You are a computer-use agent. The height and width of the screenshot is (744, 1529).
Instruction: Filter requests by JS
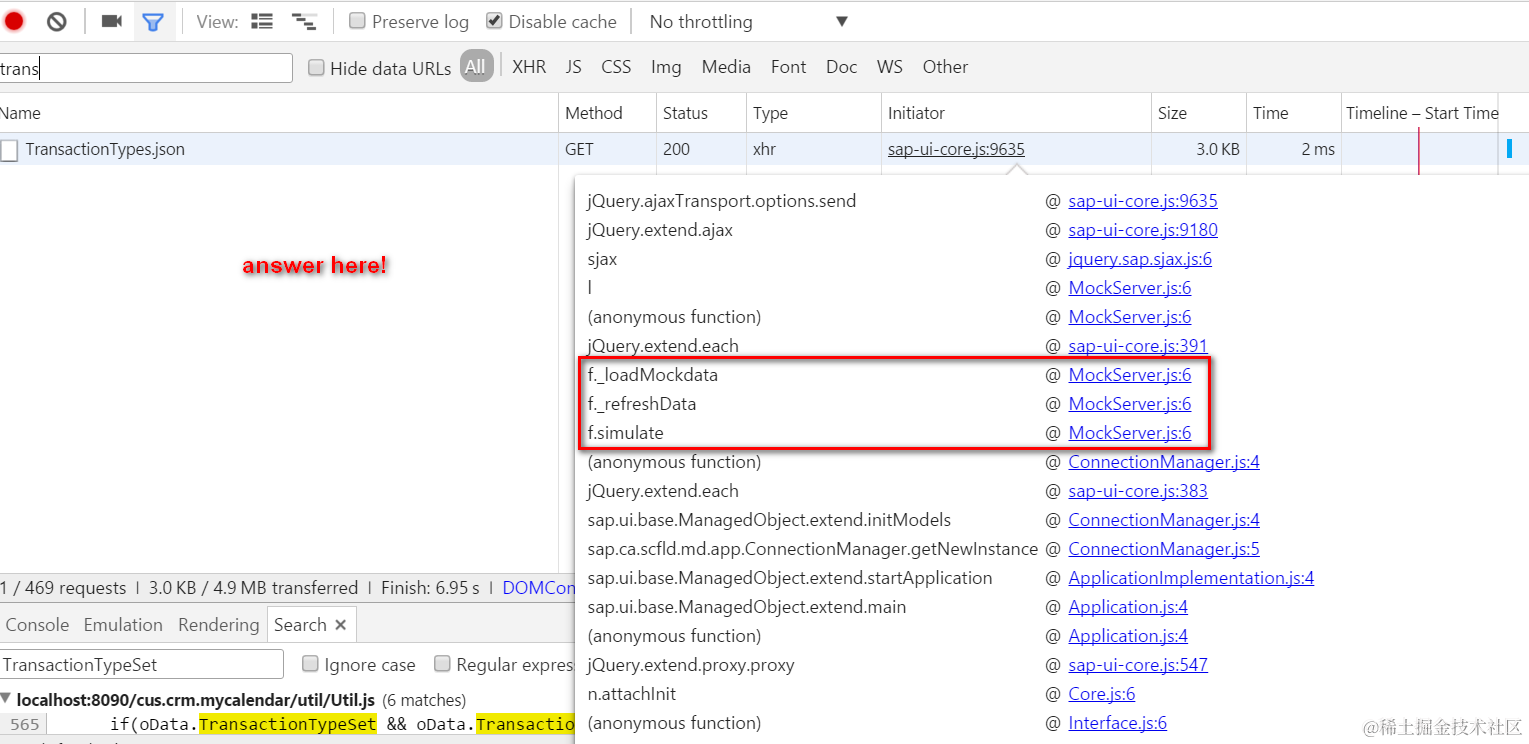tap(573, 67)
